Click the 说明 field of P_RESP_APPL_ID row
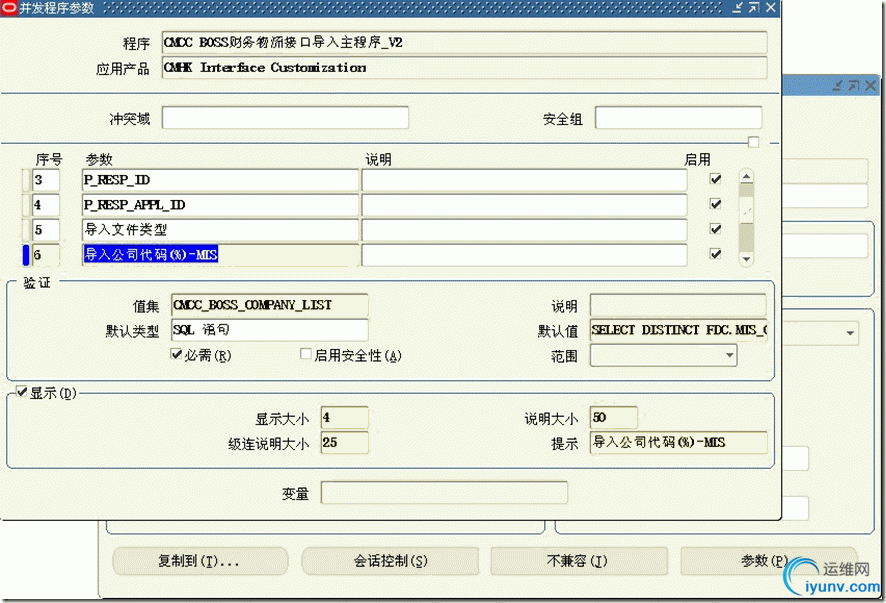The height and width of the screenshot is (603, 886). pos(524,205)
